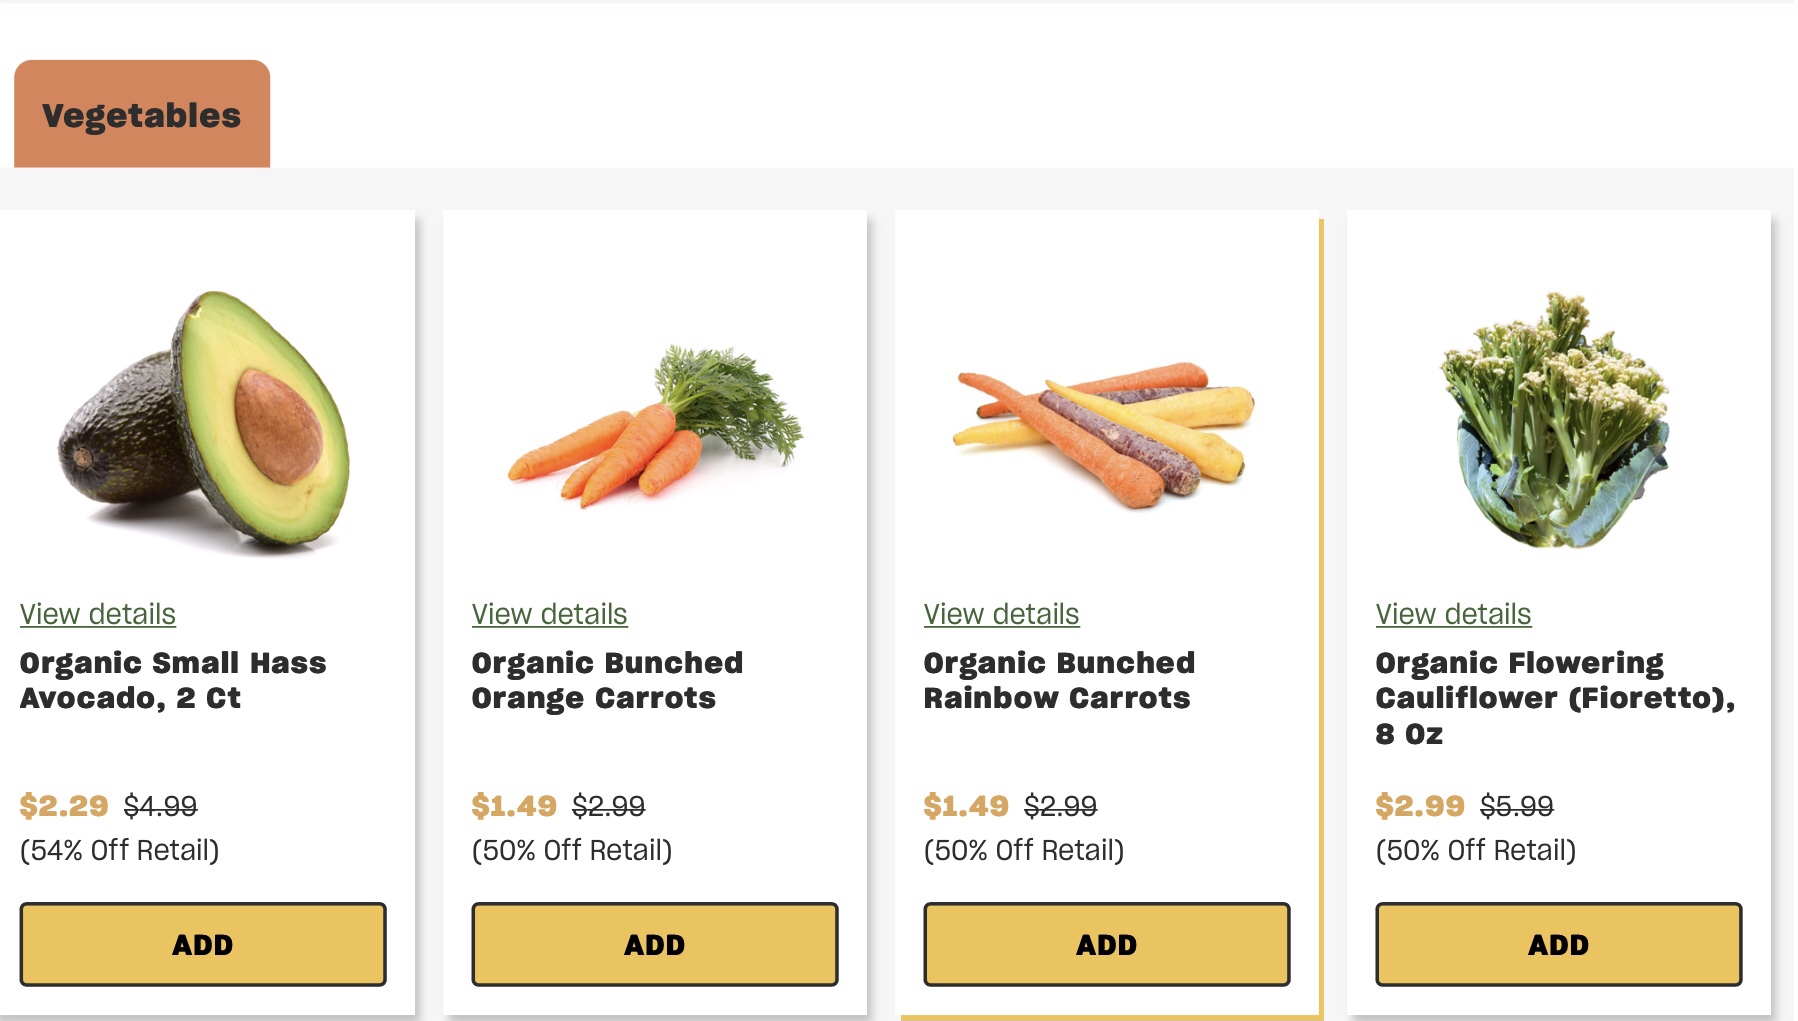Click the Organic Bunched Orange Carrots title
Image resolution: width=1798 pixels, height=1021 pixels.
click(606, 680)
